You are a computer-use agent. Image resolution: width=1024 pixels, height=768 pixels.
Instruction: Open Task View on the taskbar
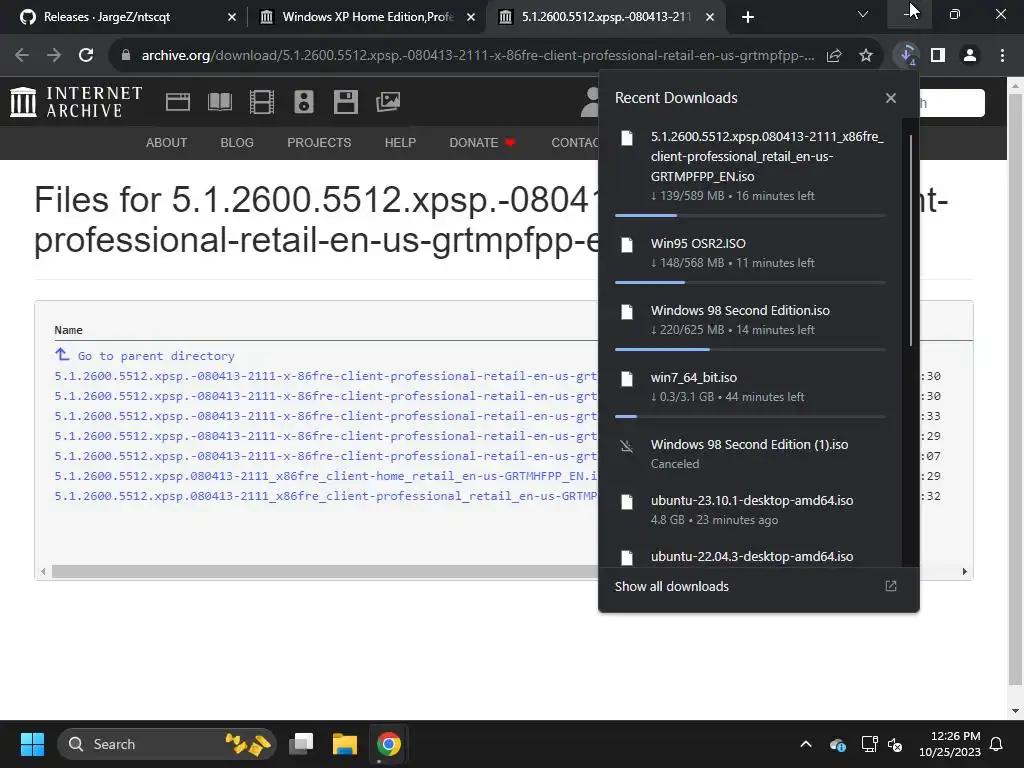click(x=302, y=744)
